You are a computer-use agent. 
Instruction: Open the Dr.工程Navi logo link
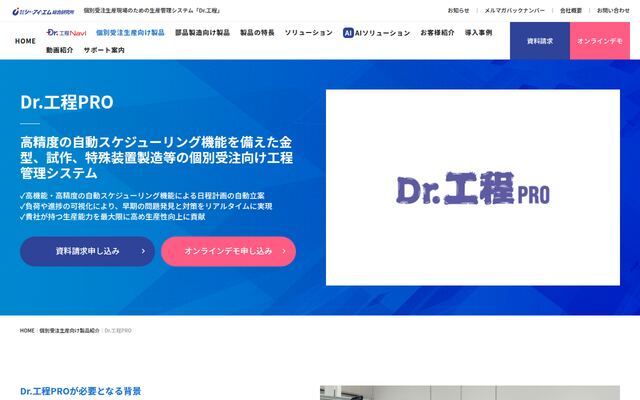point(66,33)
